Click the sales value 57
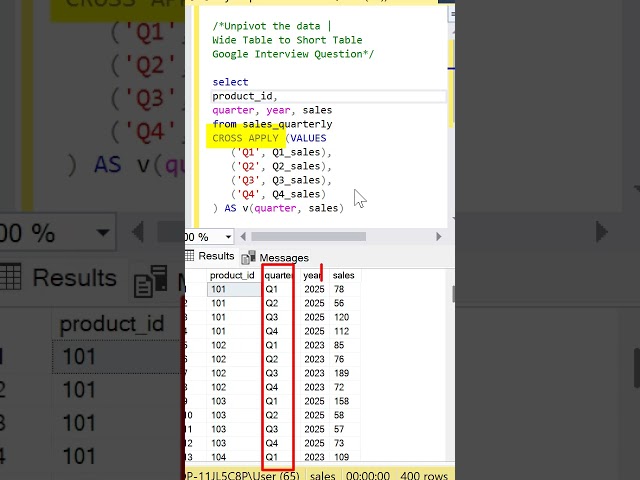Image resolution: width=640 pixels, height=480 pixels. click(339, 429)
